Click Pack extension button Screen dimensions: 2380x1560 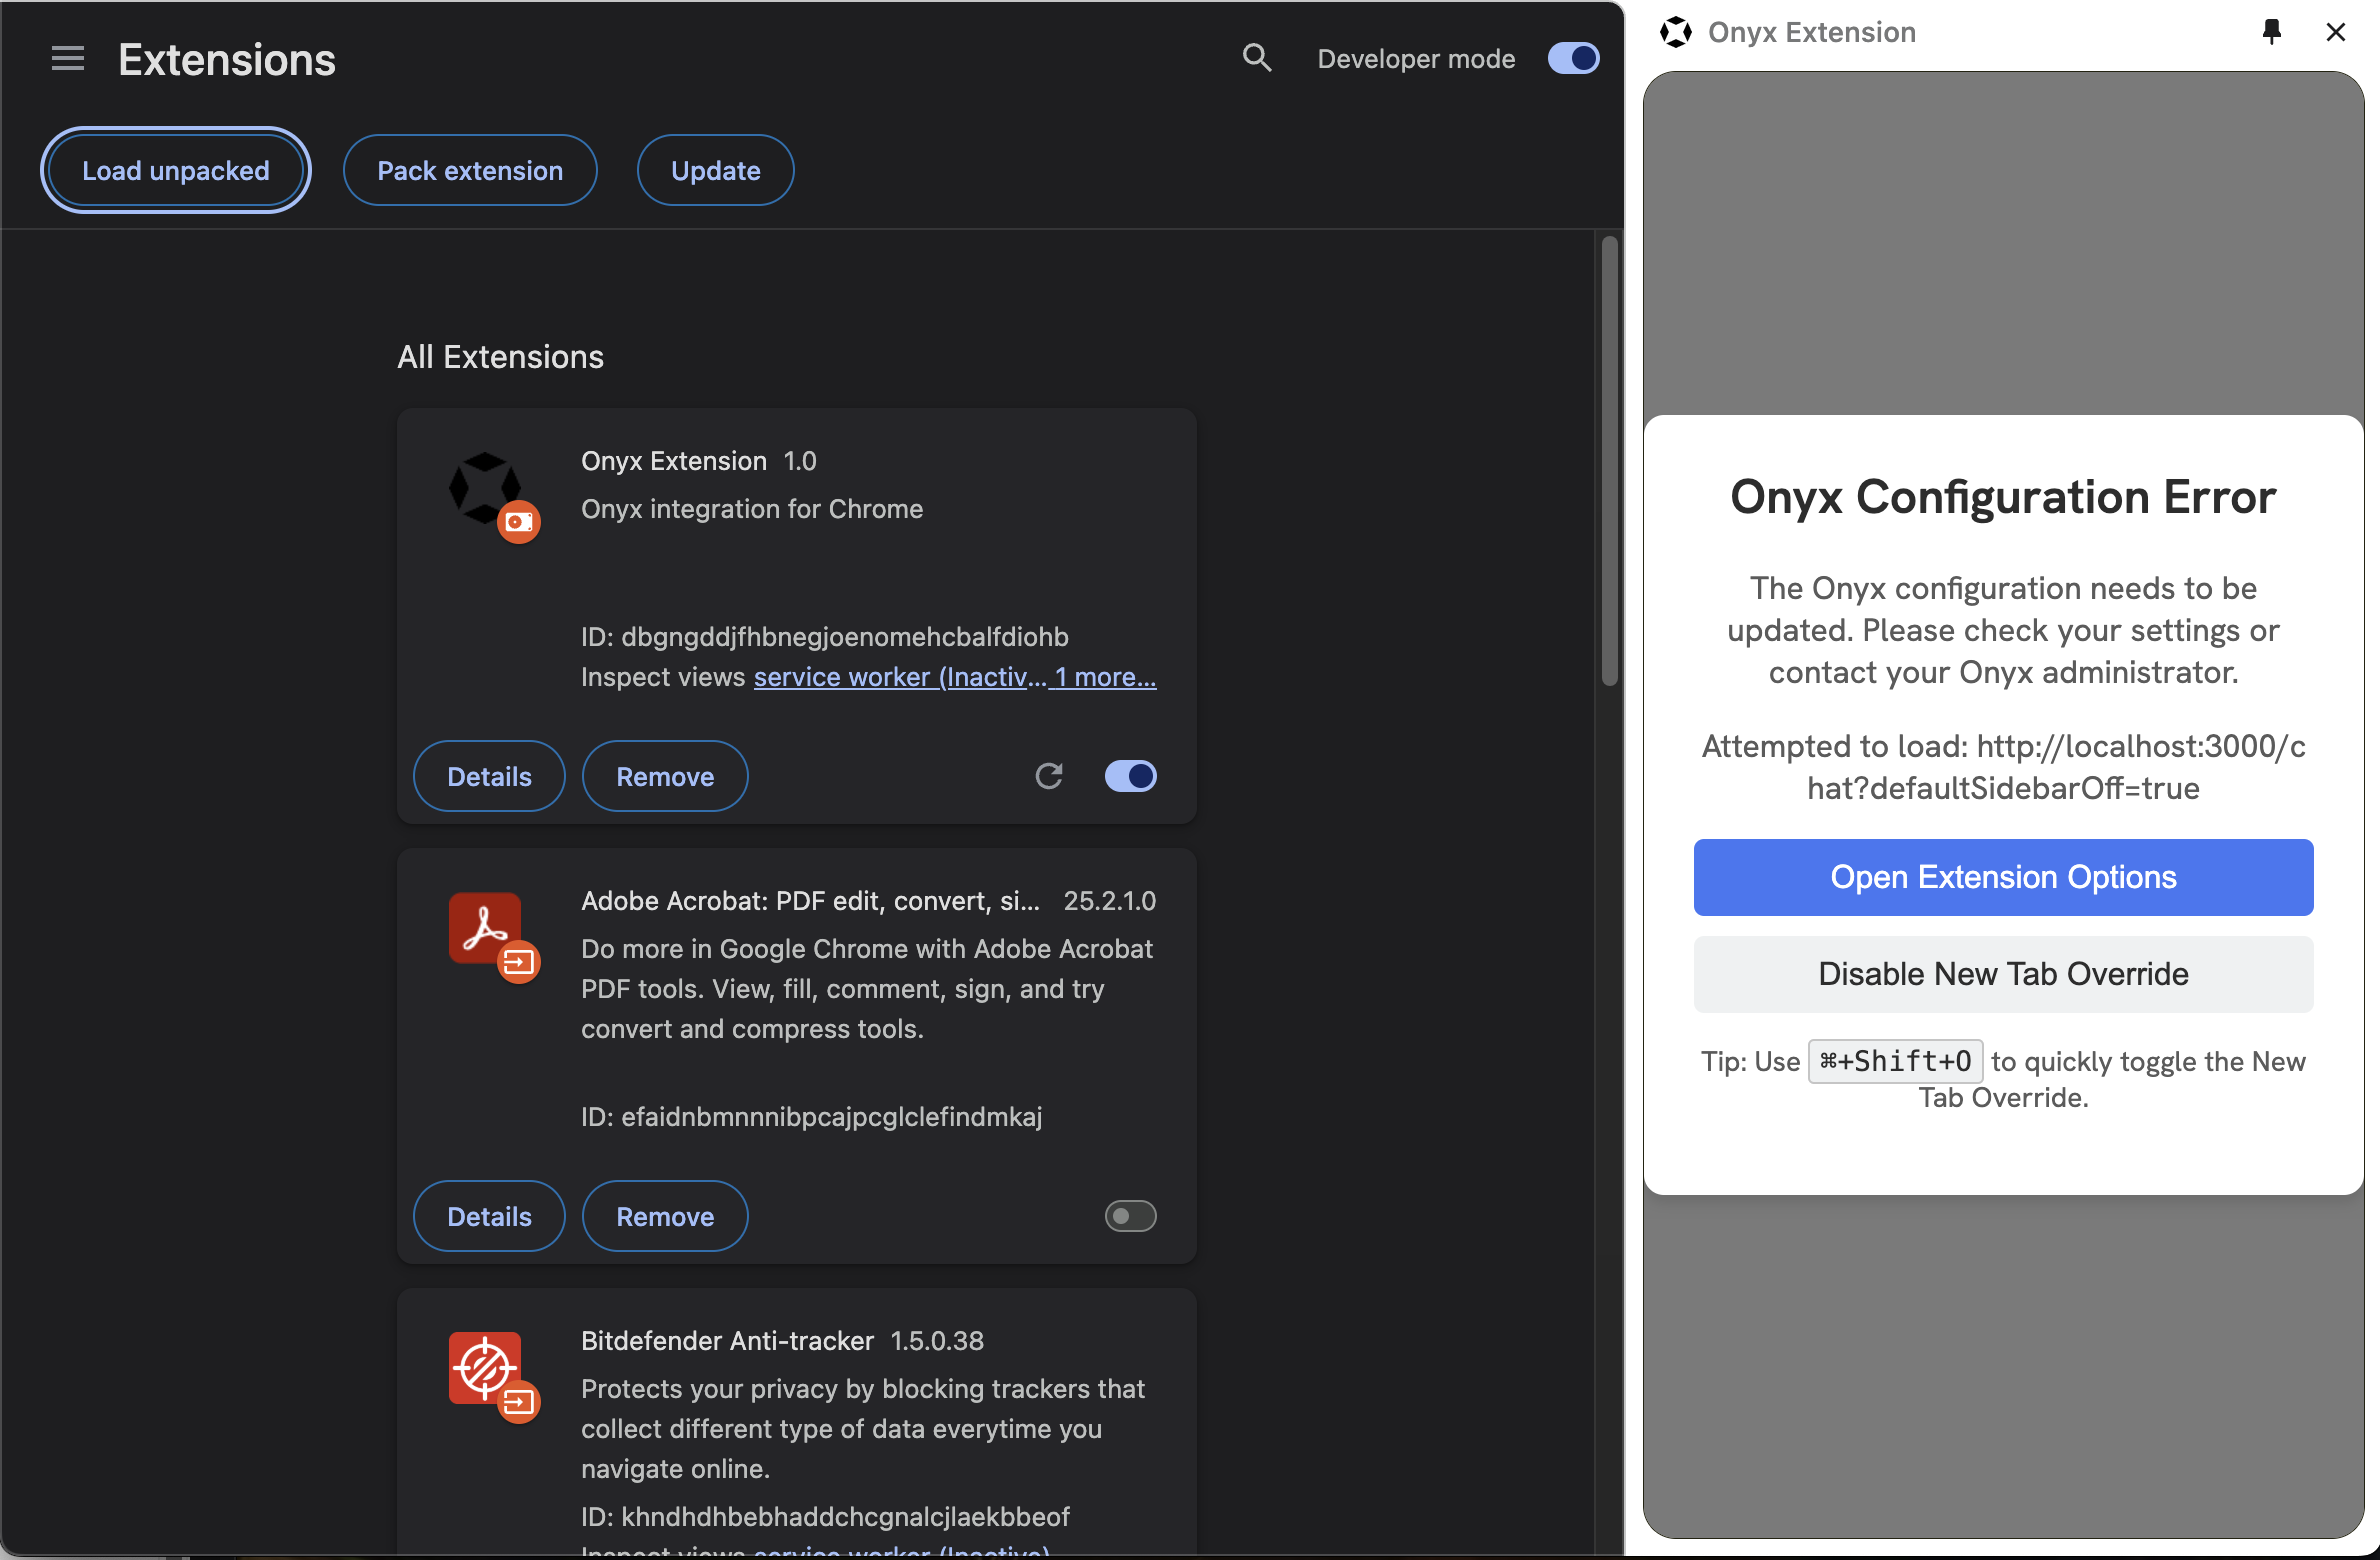pyautogui.click(x=470, y=170)
